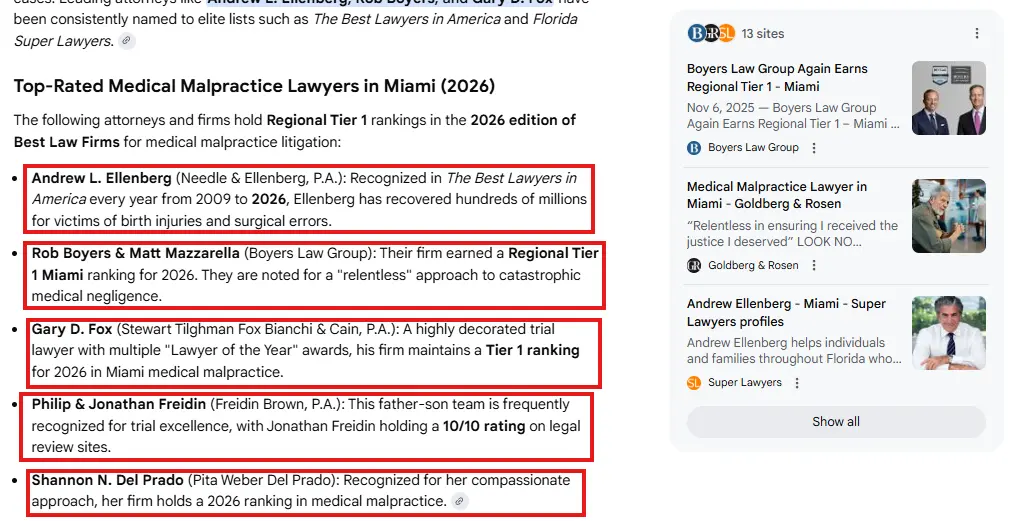Click the Top-Rated Medical Malpractice Lawyers heading
This screenshot has width=1013, height=521.
click(x=254, y=86)
